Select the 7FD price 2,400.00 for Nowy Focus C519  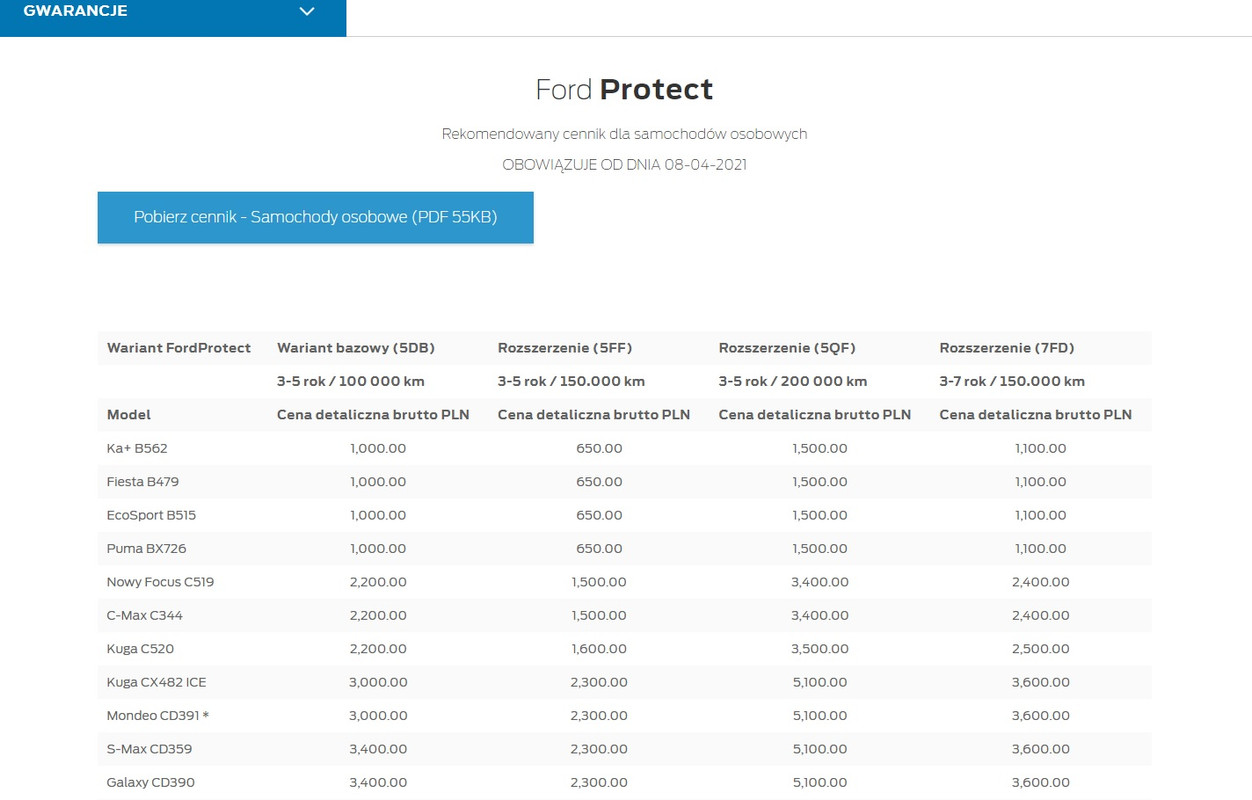click(x=1041, y=582)
